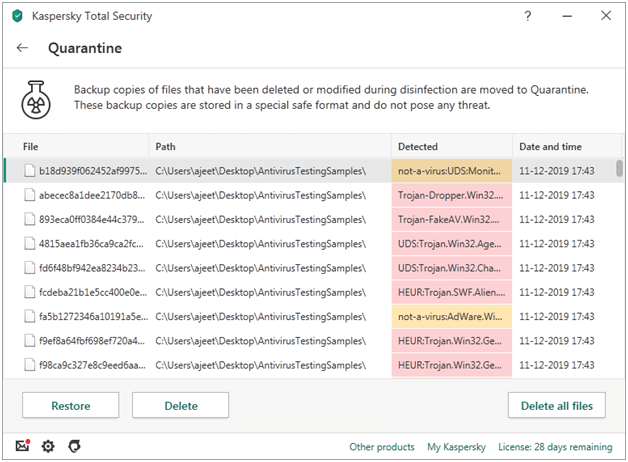Open help with the question mark
628x462 pixels.
528,16
